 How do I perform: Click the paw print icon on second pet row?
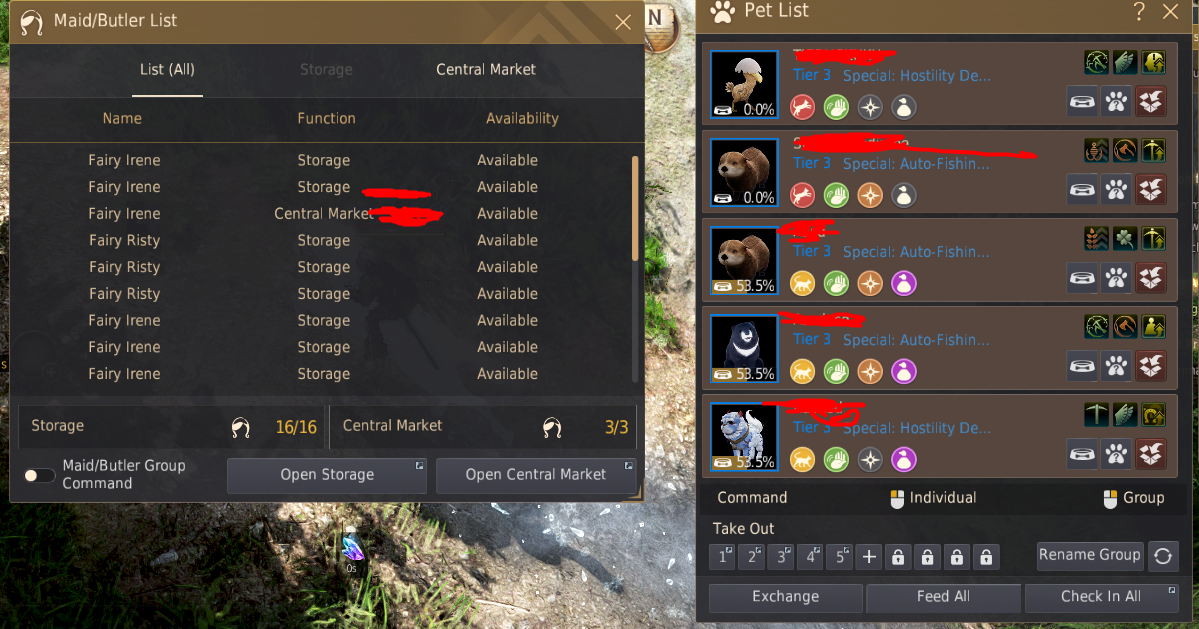pyautogui.click(x=1116, y=190)
